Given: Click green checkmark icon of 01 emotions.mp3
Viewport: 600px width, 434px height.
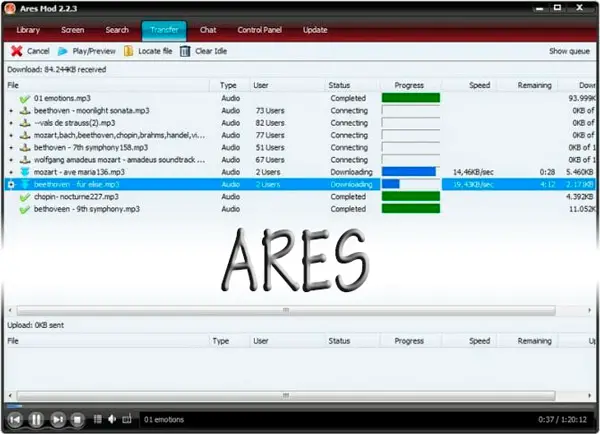Looking at the screenshot, I should coord(25,99).
